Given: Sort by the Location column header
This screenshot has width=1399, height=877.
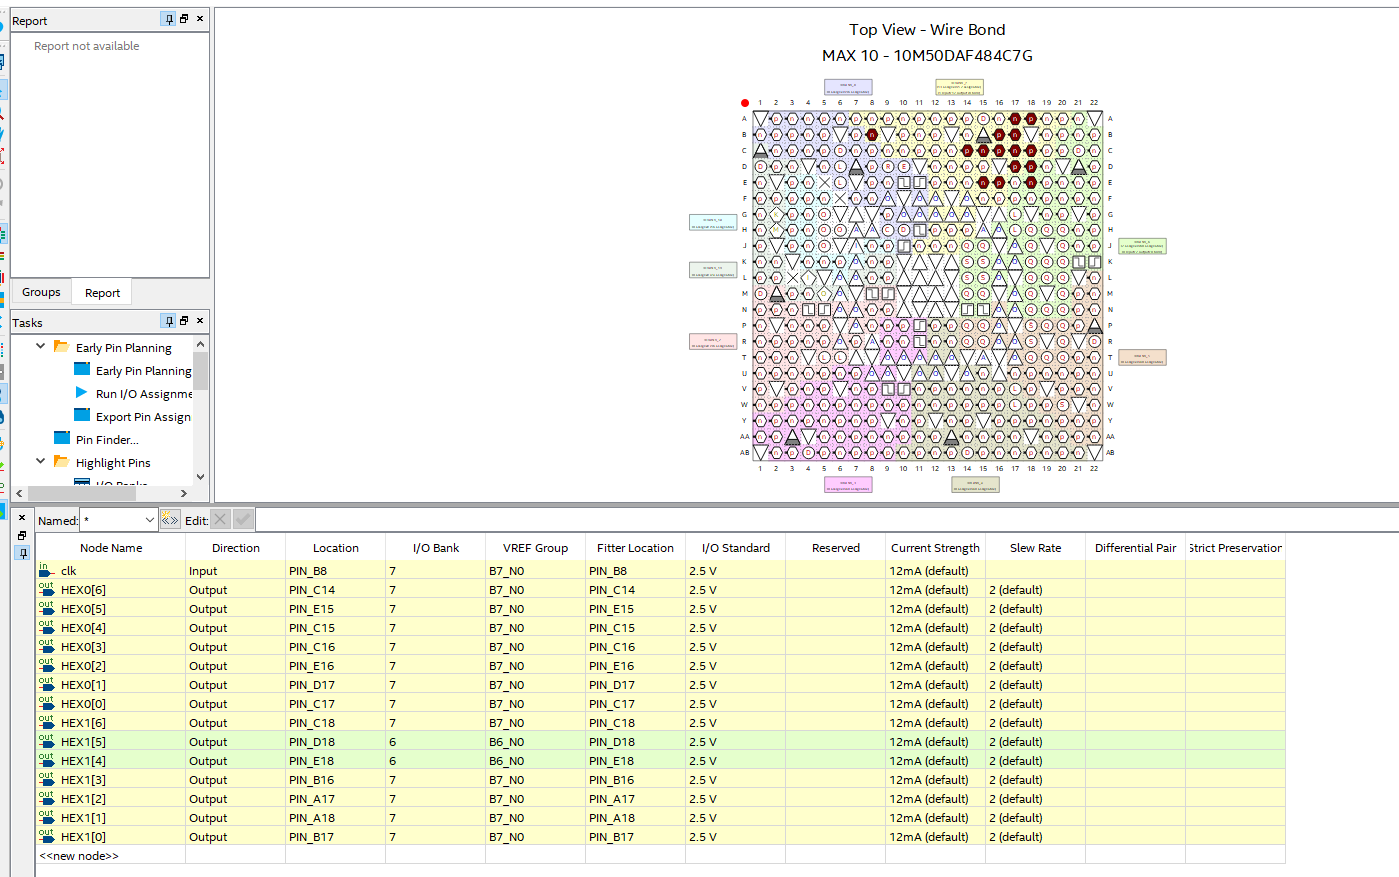Looking at the screenshot, I should coord(336,548).
